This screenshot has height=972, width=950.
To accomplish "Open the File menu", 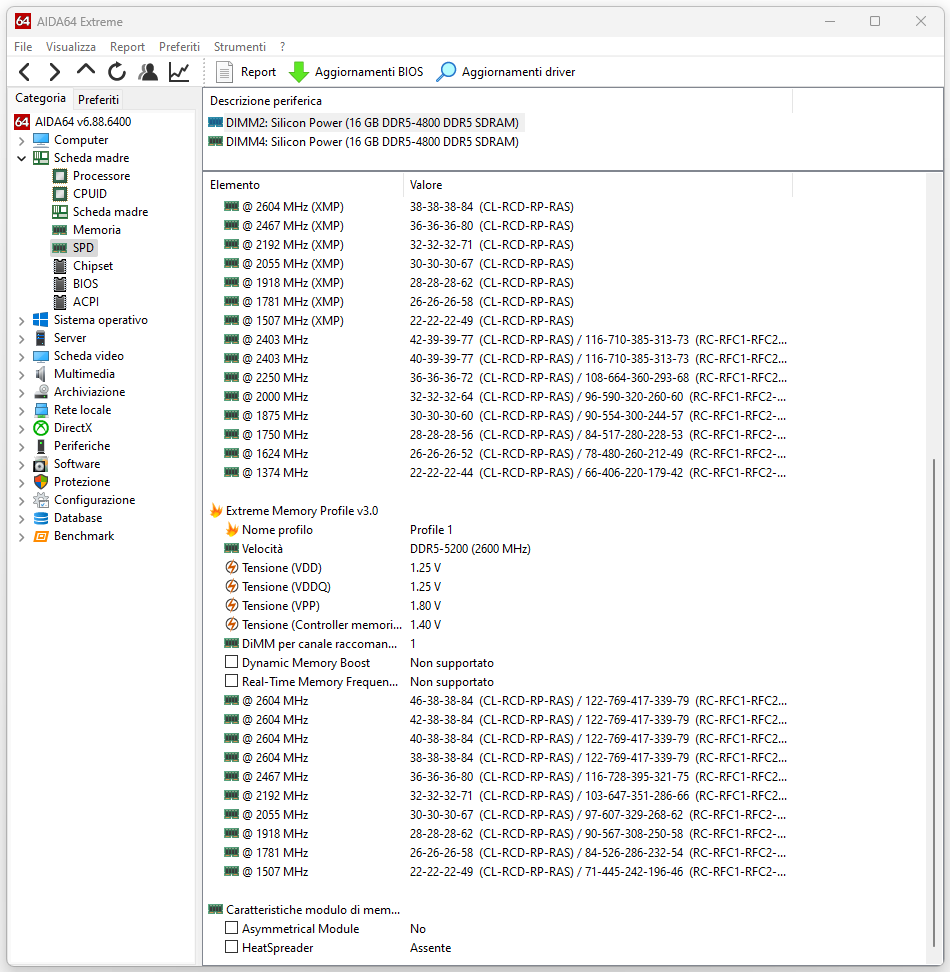I will [23, 46].
